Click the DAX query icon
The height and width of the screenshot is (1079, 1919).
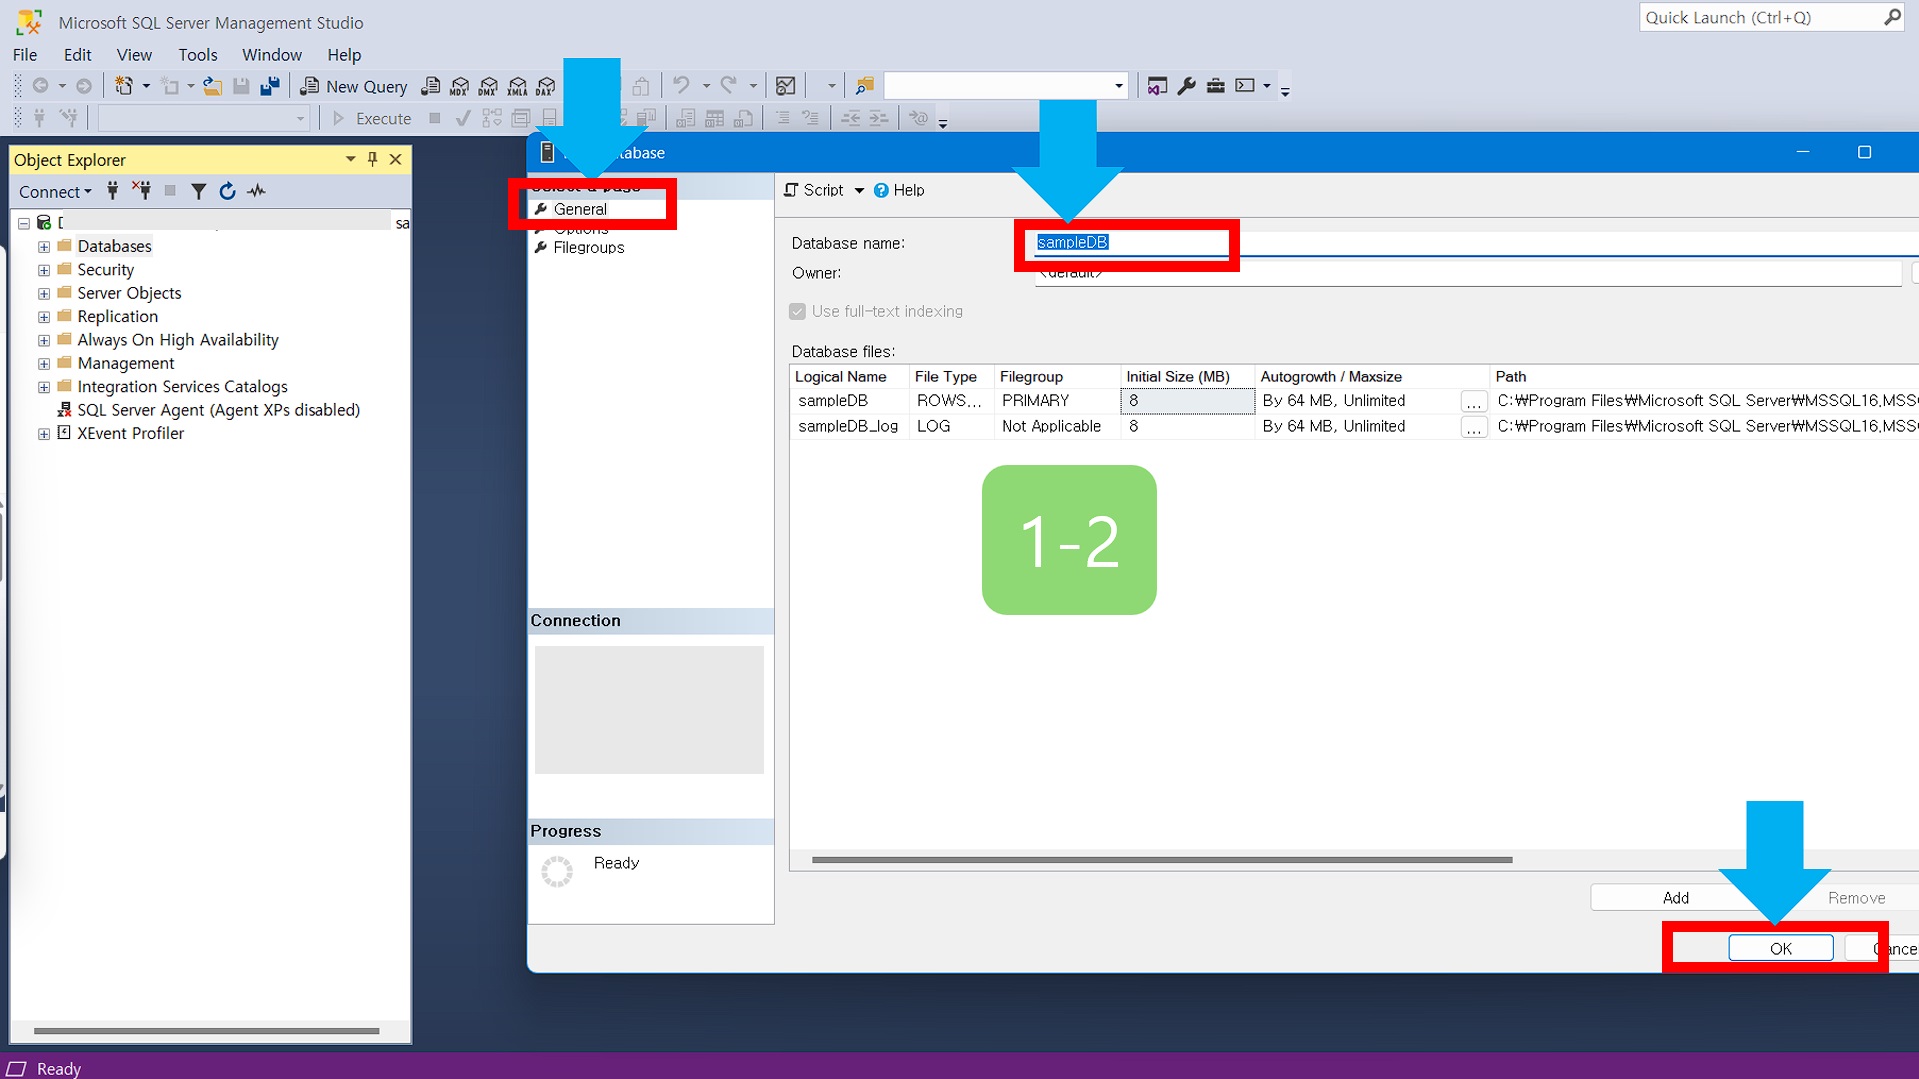pyautogui.click(x=546, y=86)
